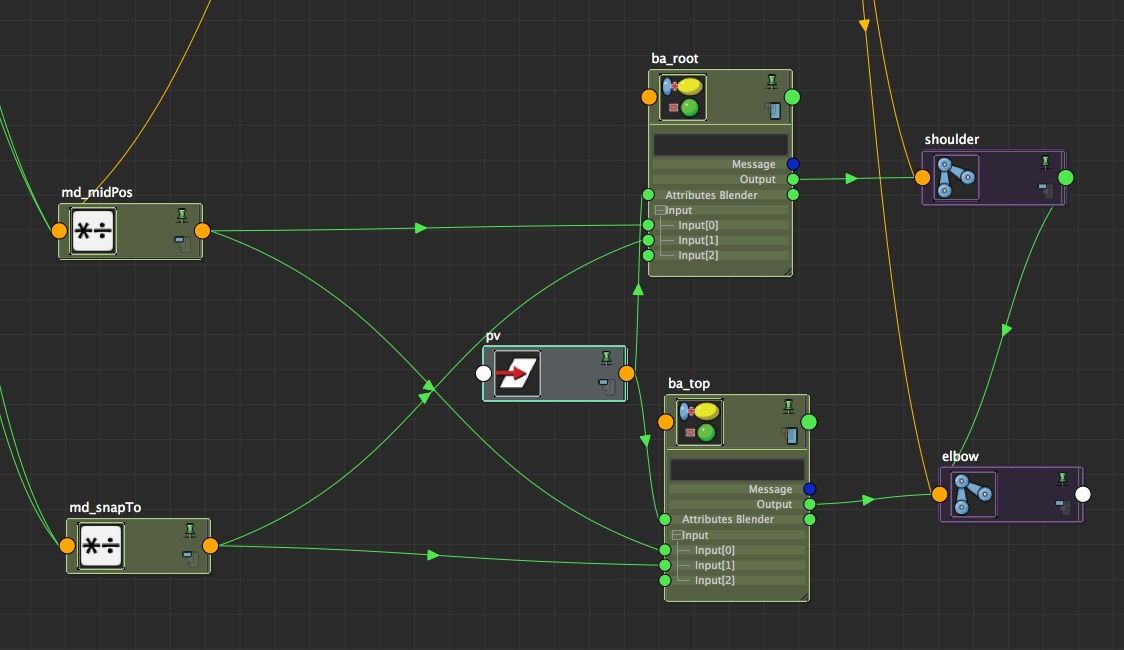Toggle the pin on the shoulder node
The width and height of the screenshot is (1124, 650).
1045,162
